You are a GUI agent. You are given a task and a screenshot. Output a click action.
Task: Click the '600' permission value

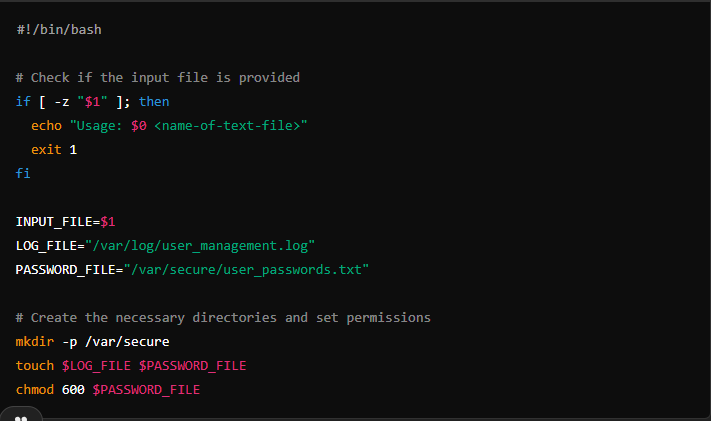(x=73, y=389)
